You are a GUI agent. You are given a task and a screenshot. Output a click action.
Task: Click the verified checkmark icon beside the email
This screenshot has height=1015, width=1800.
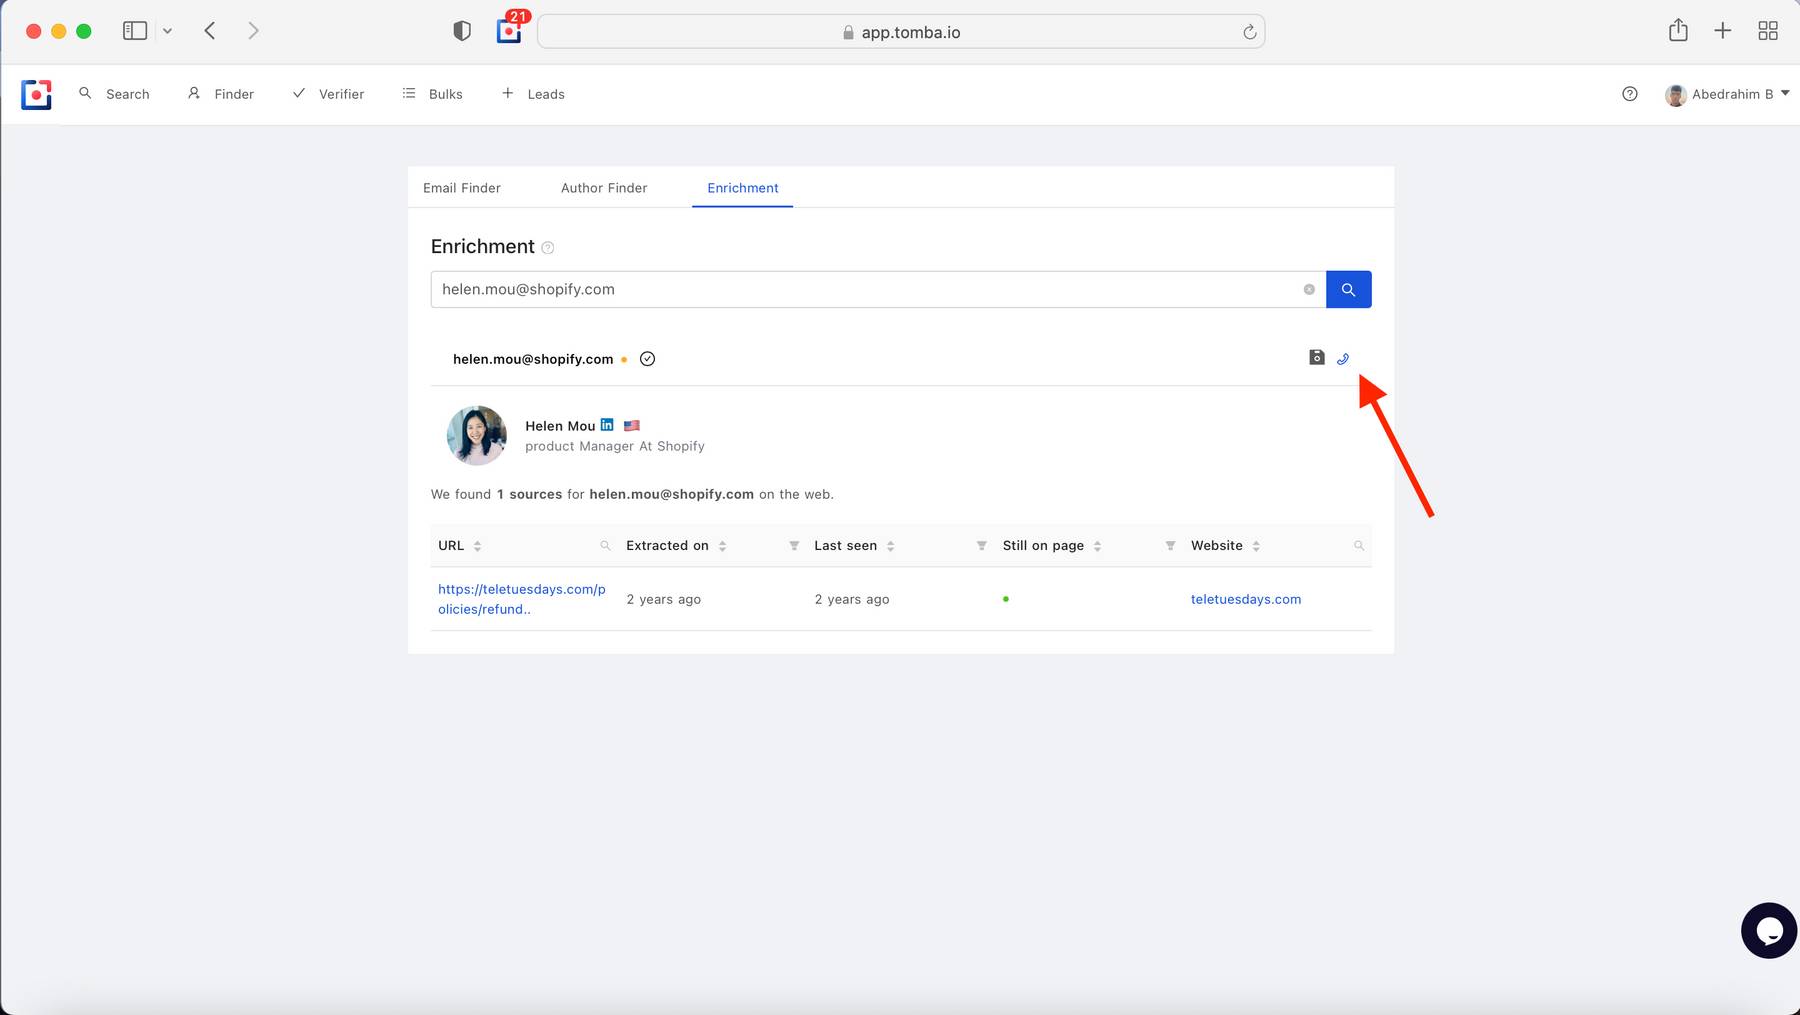pyautogui.click(x=648, y=359)
